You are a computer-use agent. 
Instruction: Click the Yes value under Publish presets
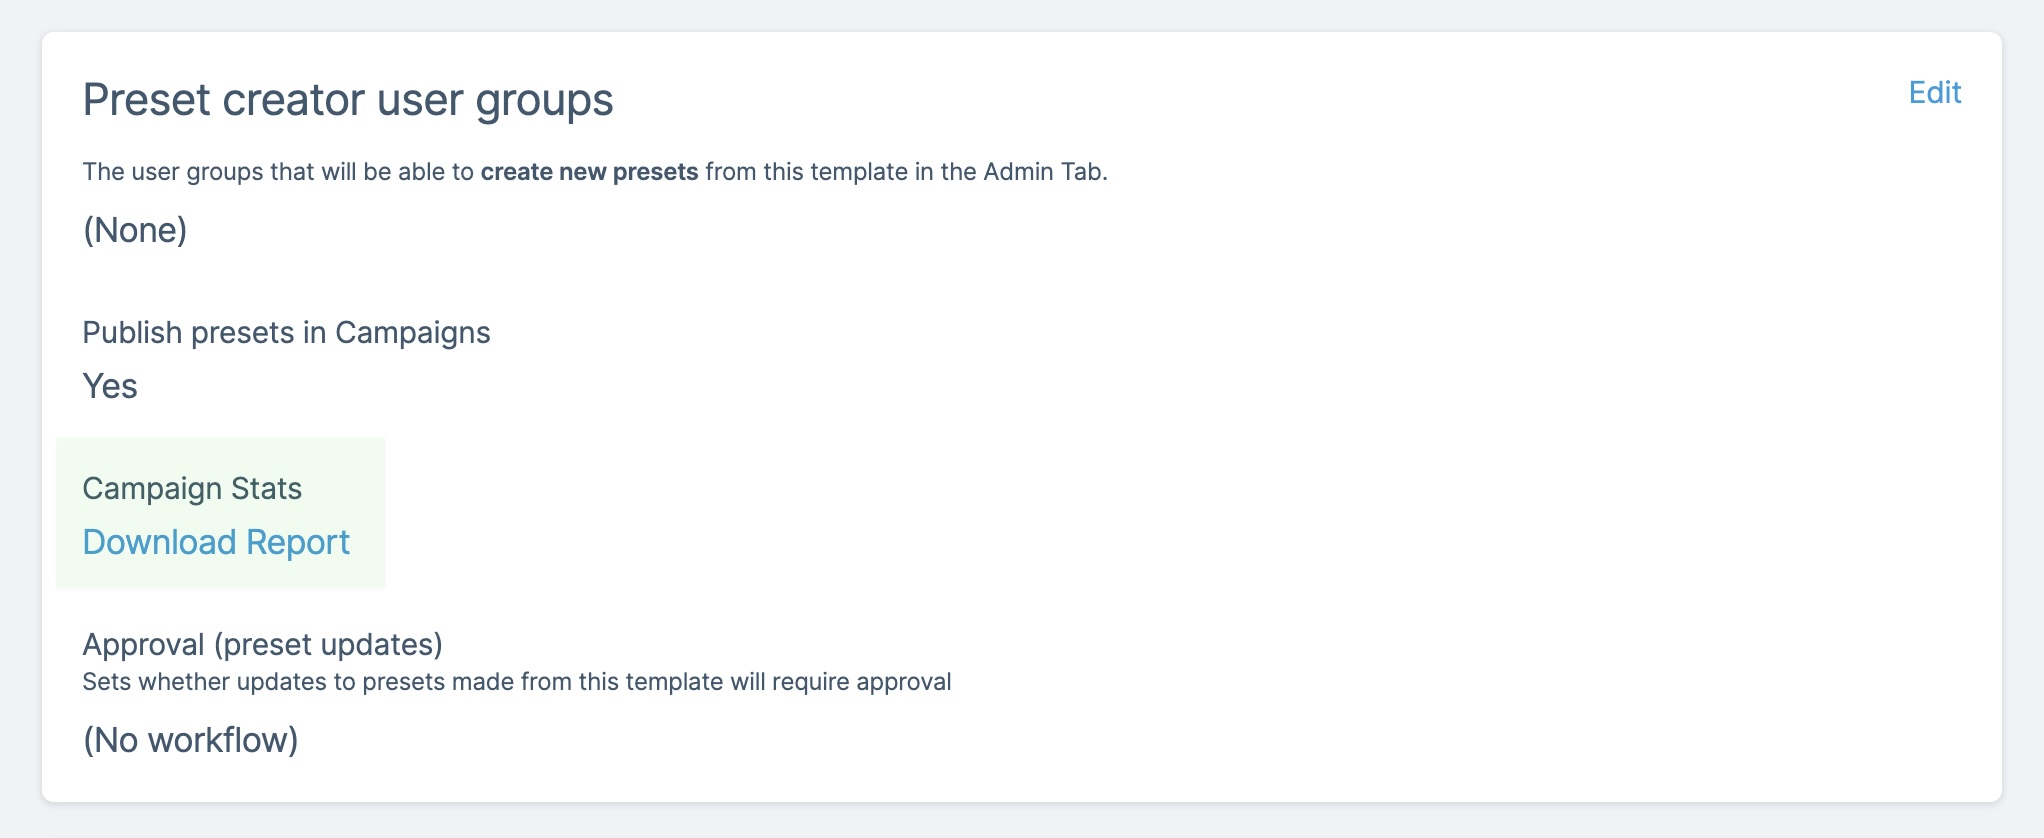coord(110,386)
